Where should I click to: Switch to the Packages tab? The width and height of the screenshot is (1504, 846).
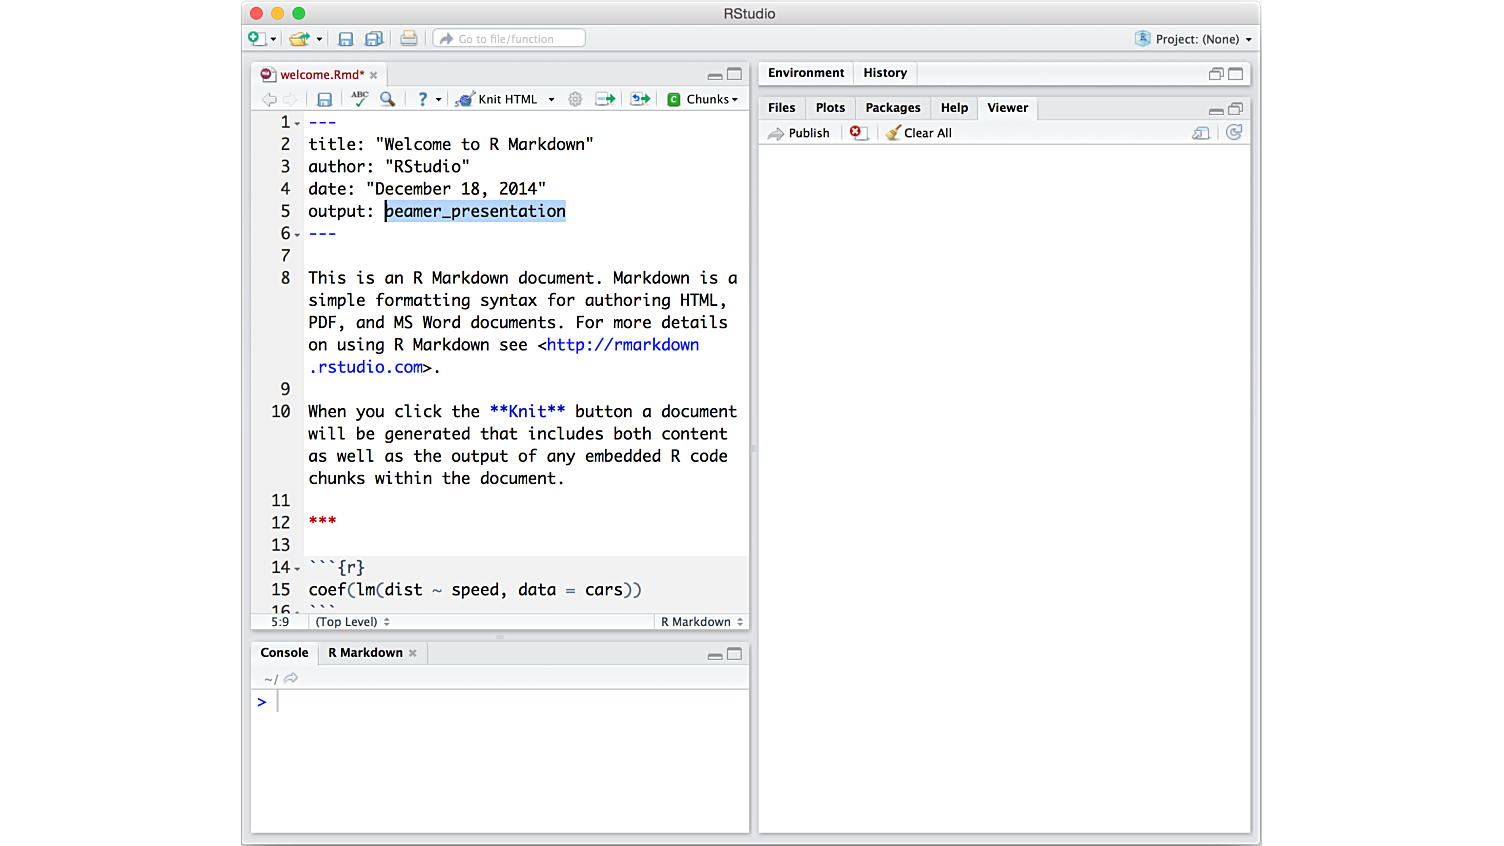click(x=892, y=108)
